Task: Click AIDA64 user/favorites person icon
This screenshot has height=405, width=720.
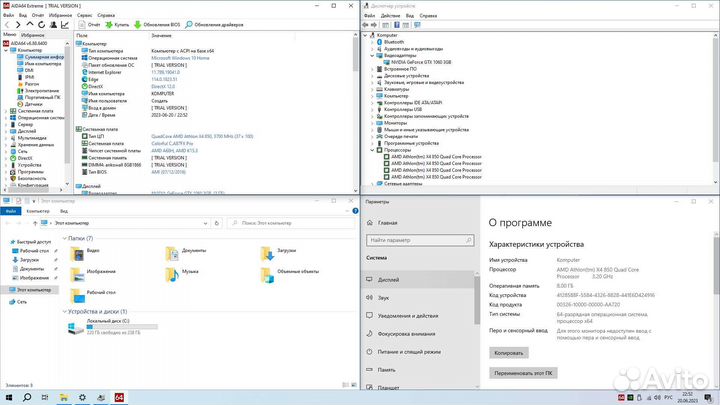Action: tap(53, 24)
